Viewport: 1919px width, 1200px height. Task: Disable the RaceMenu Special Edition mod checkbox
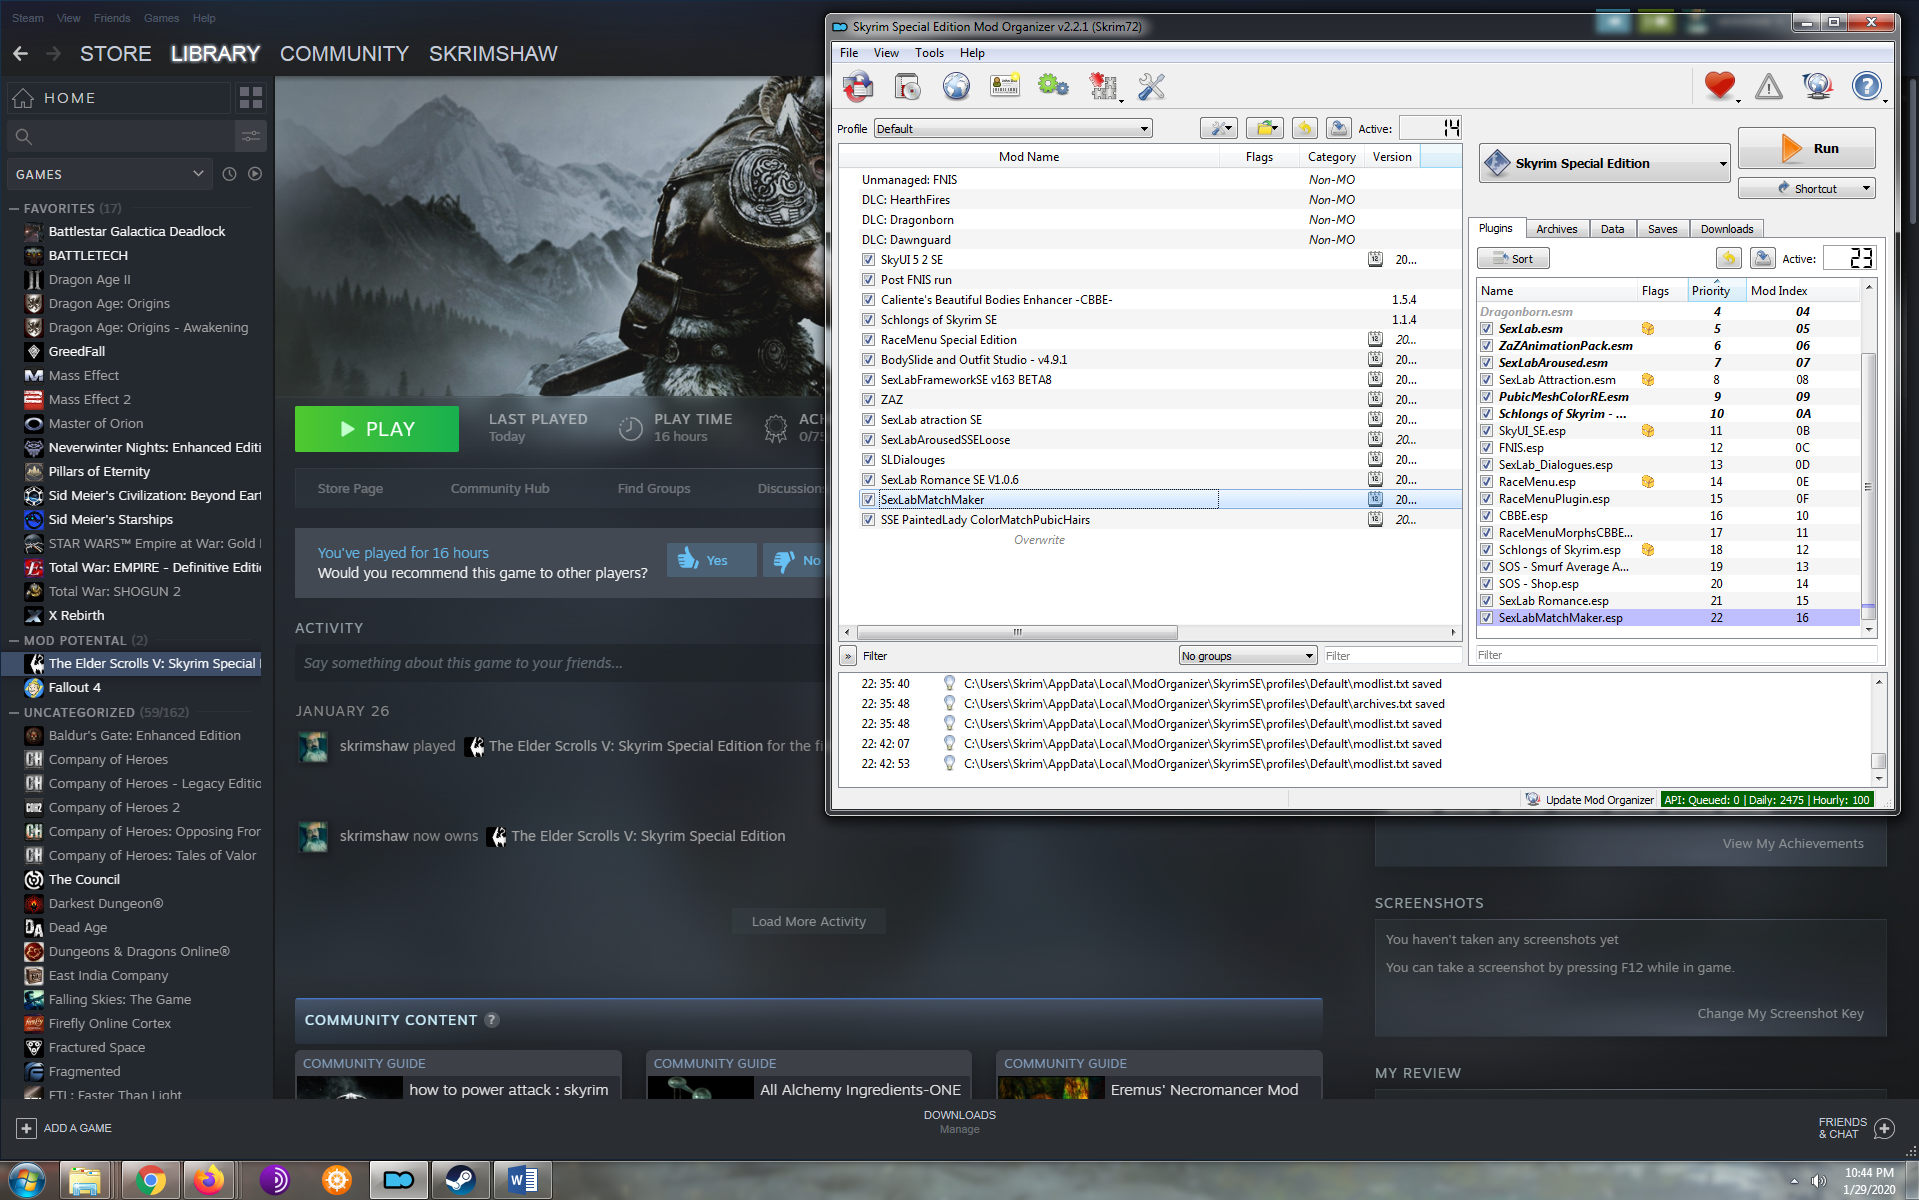click(868, 340)
